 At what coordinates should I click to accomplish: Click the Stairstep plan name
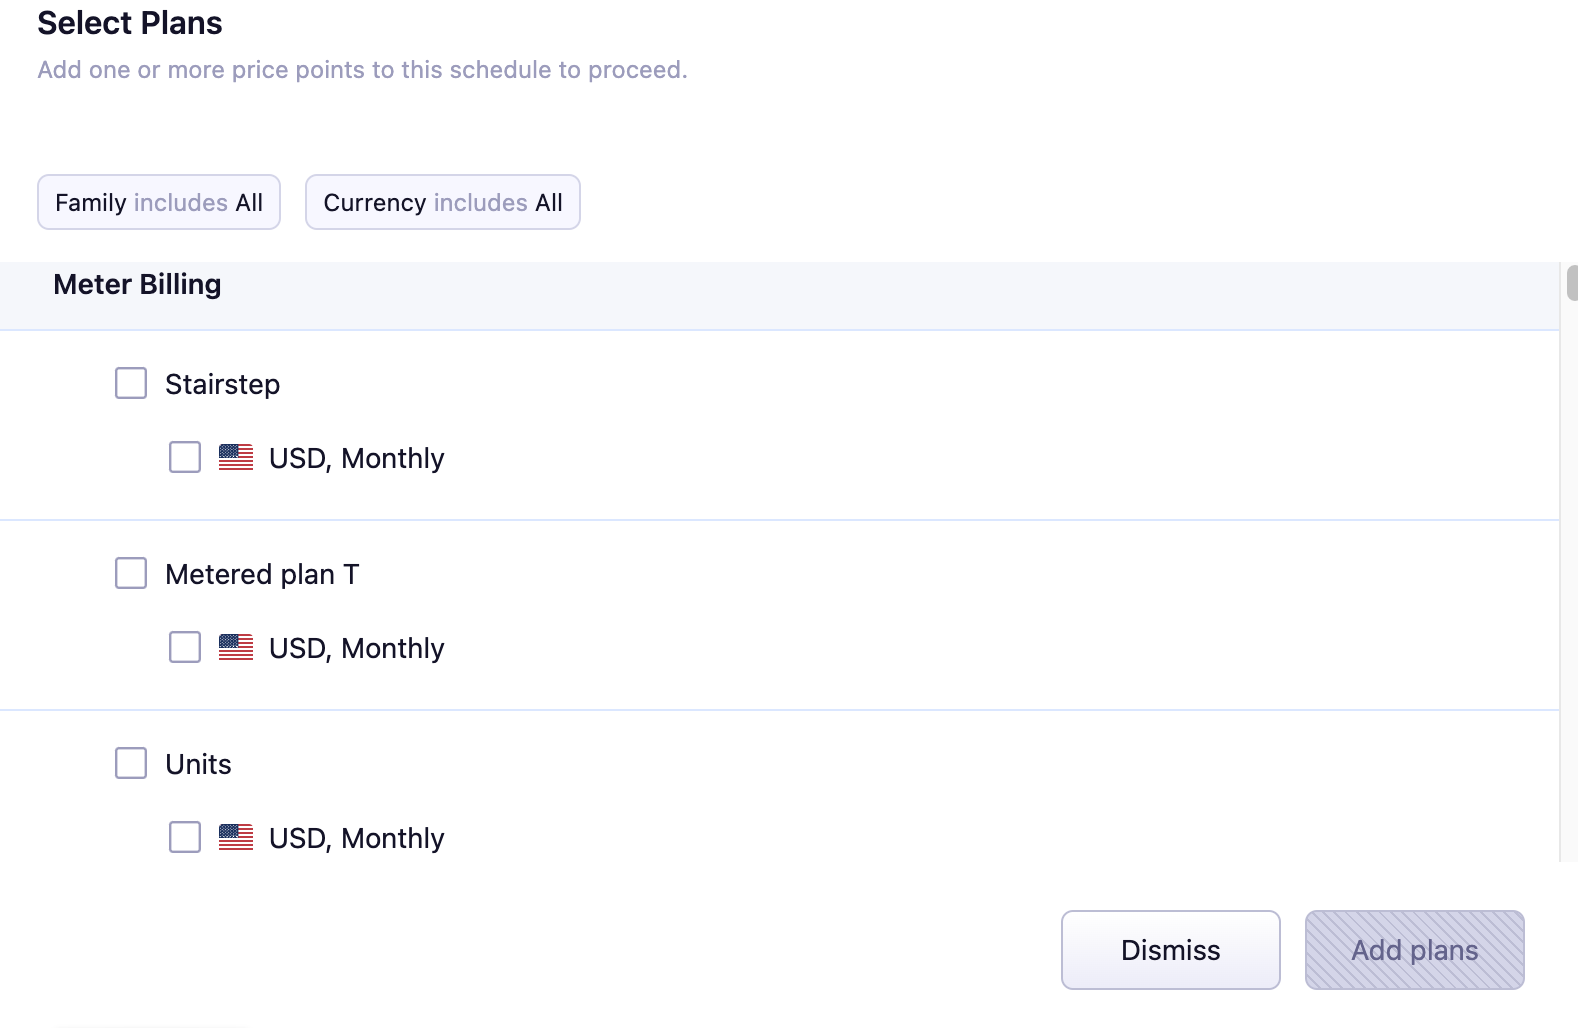(x=222, y=384)
